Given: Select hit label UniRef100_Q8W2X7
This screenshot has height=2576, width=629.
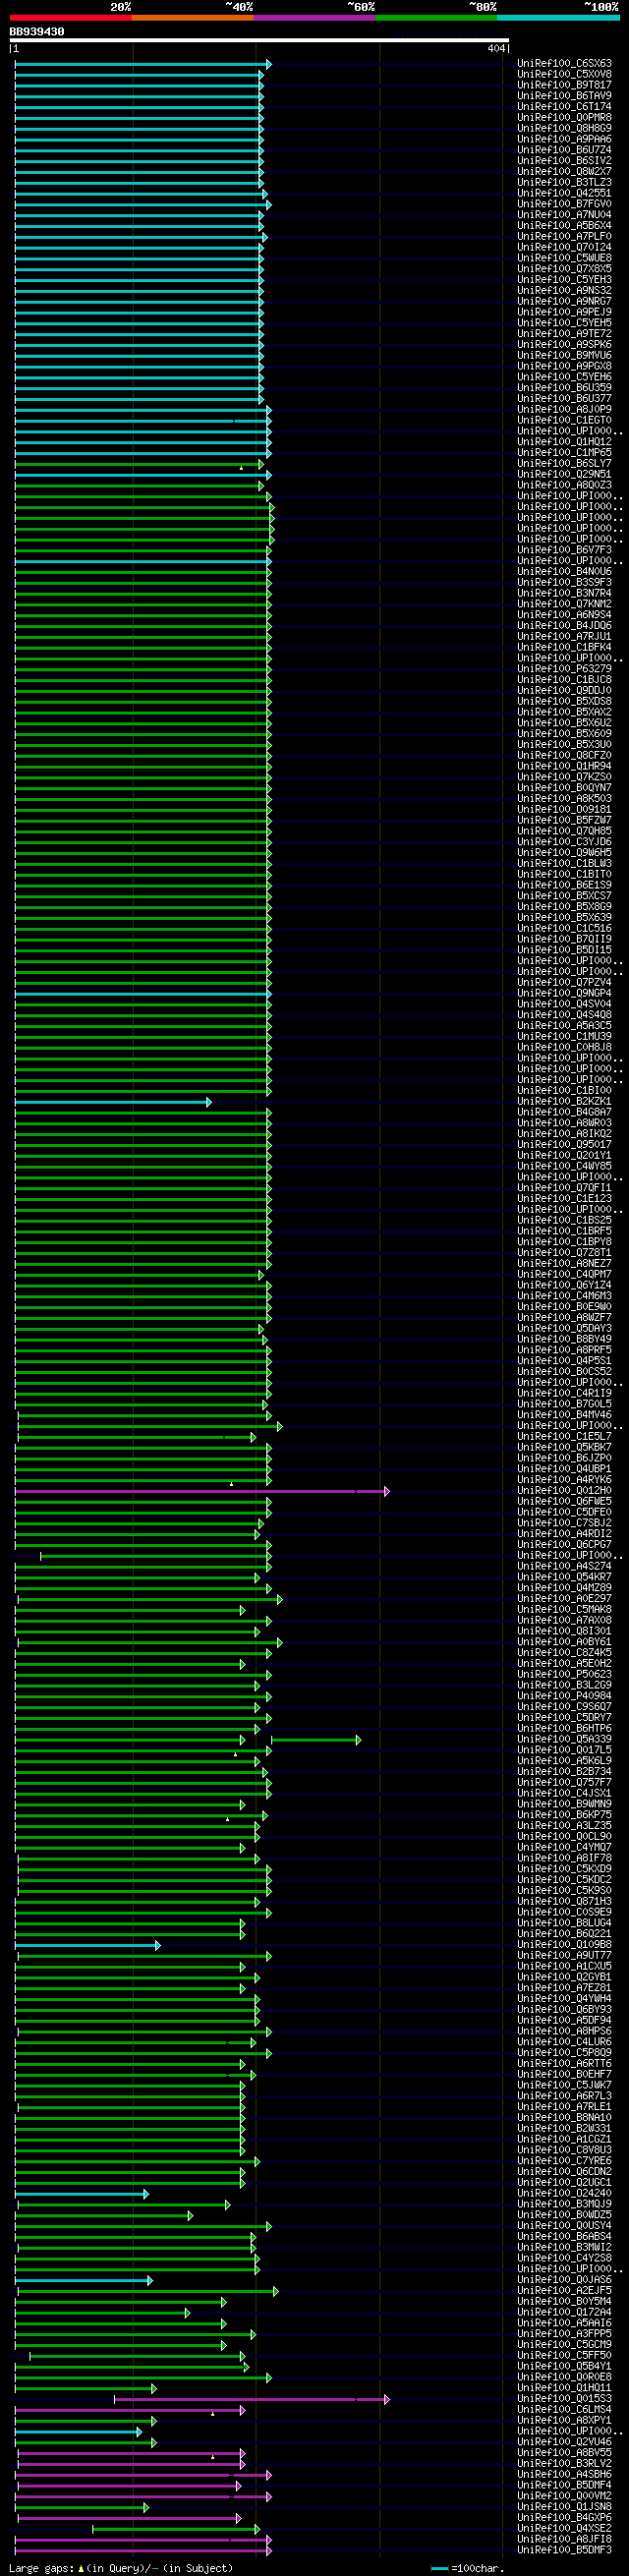Looking at the screenshot, I should click(564, 172).
